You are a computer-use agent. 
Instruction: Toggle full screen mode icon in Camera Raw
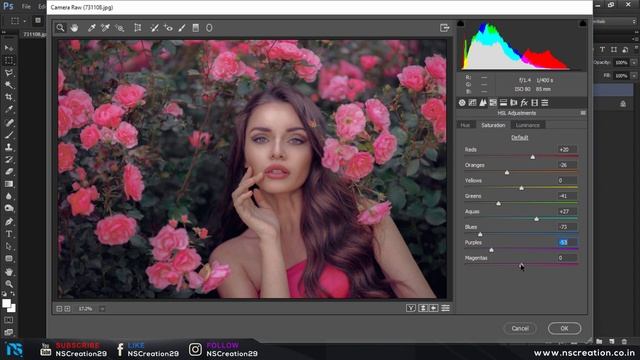coord(444,28)
